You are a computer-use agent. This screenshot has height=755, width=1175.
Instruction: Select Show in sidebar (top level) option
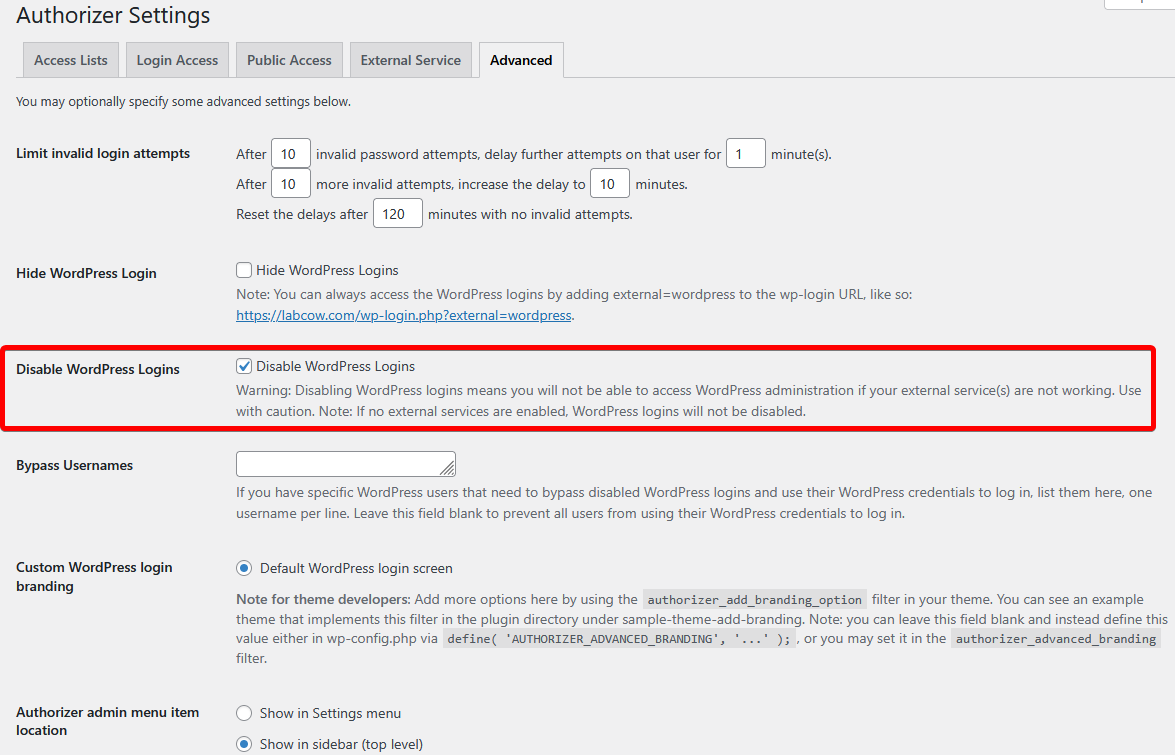tap(244, 744)
